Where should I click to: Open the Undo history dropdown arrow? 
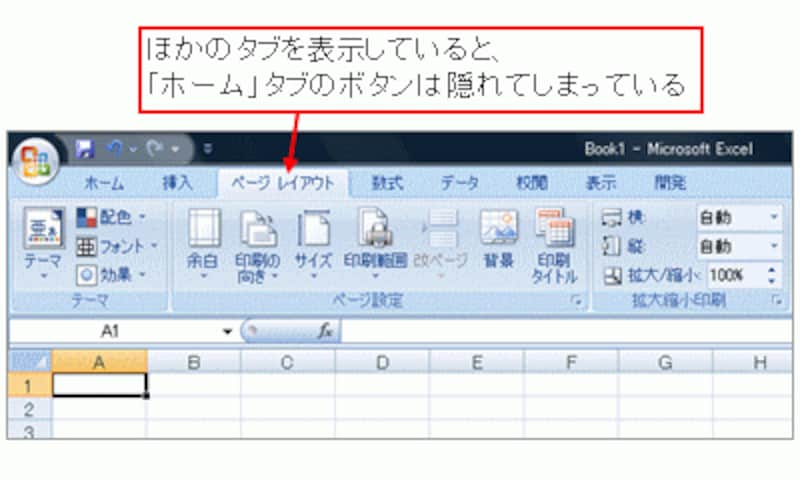[133, 149]
